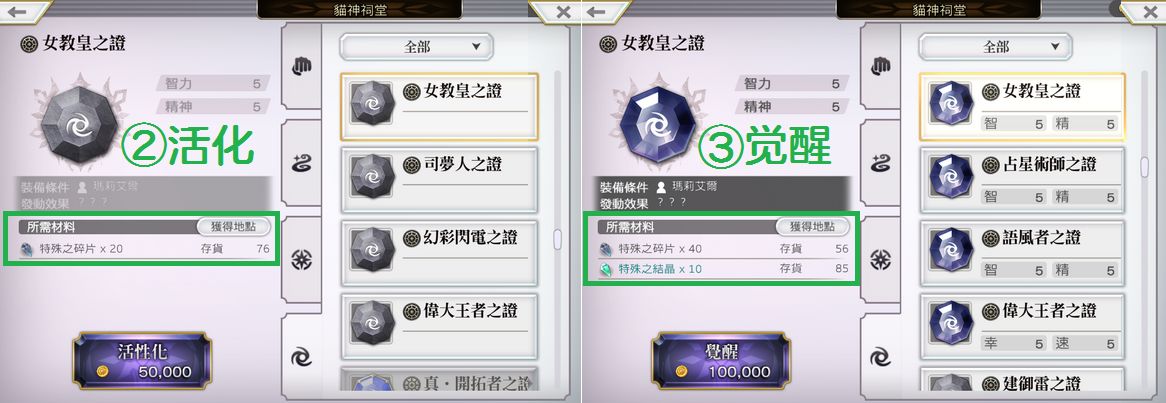This screenshot has height=403, width=1166.
Task: Click the 活性化 50,000 button
Action: [142, 361]
